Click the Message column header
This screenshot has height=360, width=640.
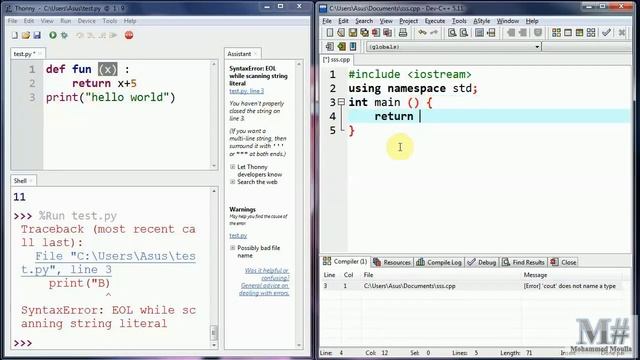click(x=535, y=275)
